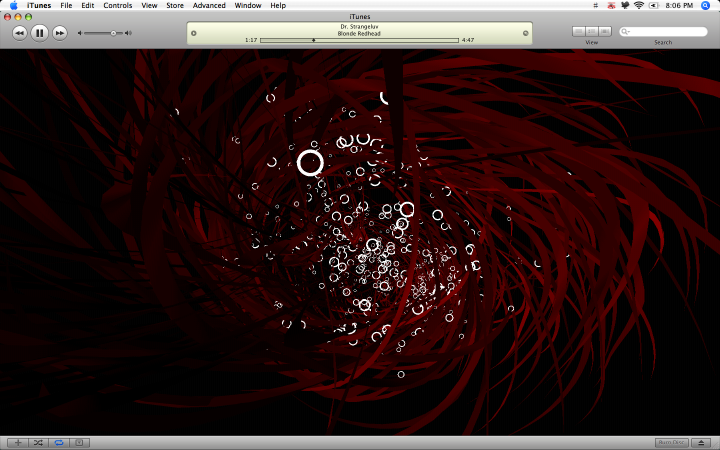Open the Store menu
The image size is (720, 450).
[x=175, y=6]
